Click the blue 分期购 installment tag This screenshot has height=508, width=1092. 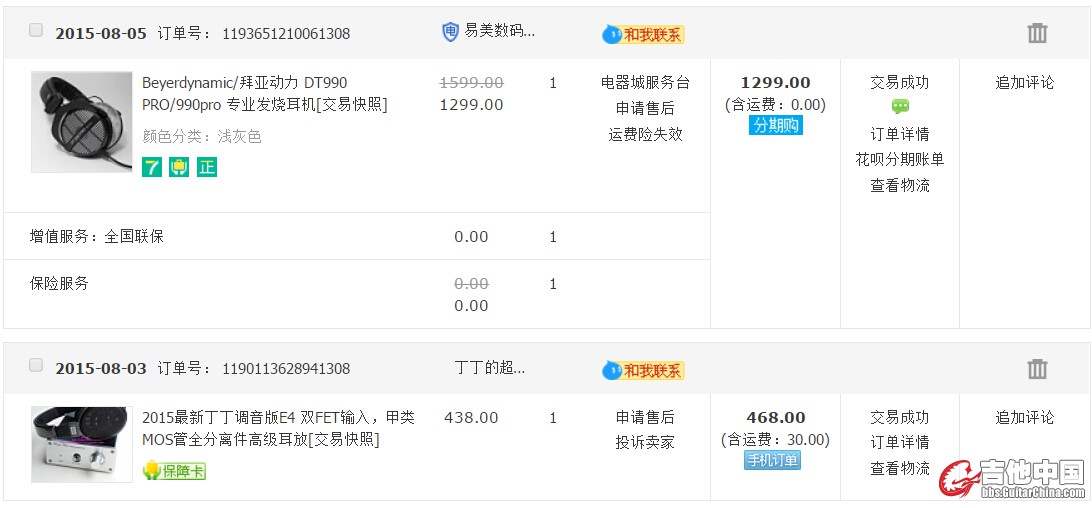click(775, 126)
